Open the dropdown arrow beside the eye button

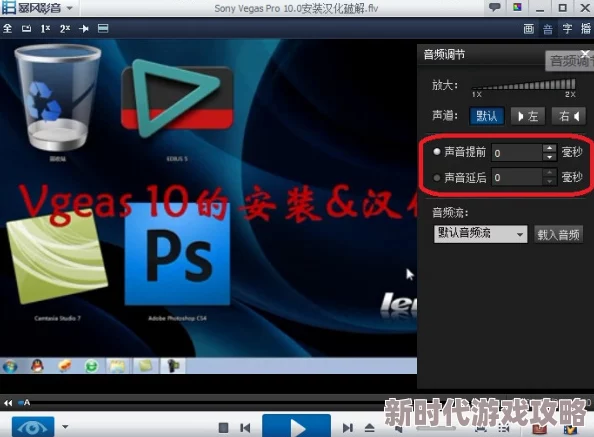(65, 426)
